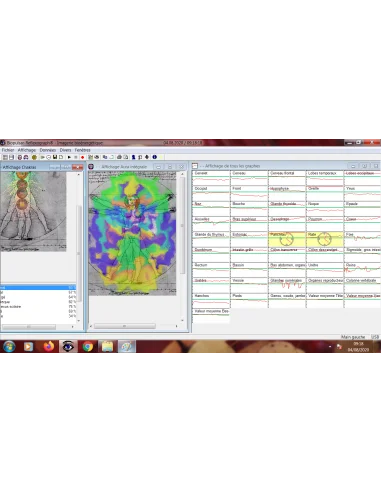Open Firefox from the taskbar
The image size is (381, 492).
[x=49, y=346]
